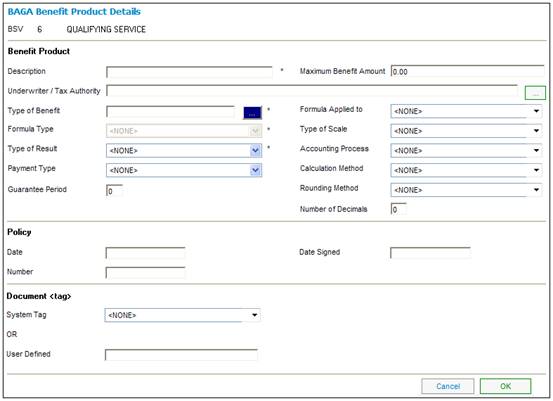Screen dimensions: 553x401
Task: Expand the Payment Type dropdown
Action: point(184,170)
